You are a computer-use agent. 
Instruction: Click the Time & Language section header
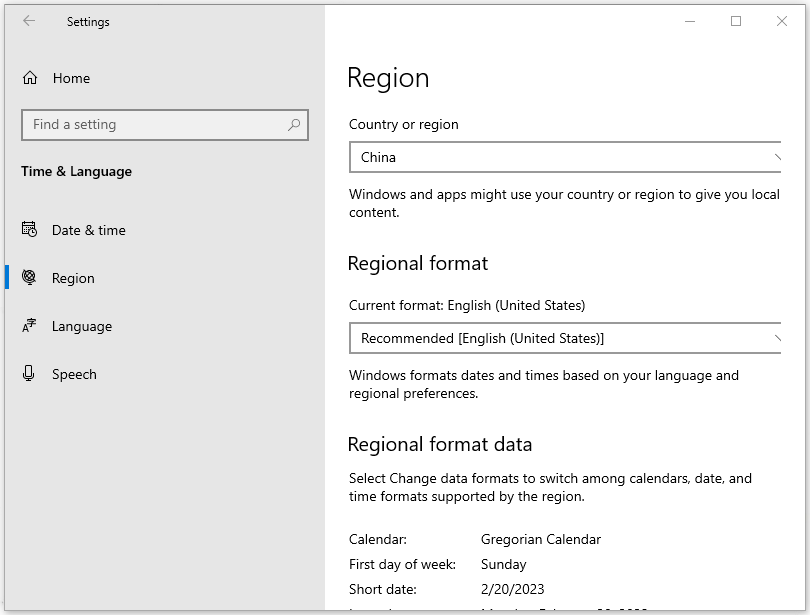[x=76, y=171]
